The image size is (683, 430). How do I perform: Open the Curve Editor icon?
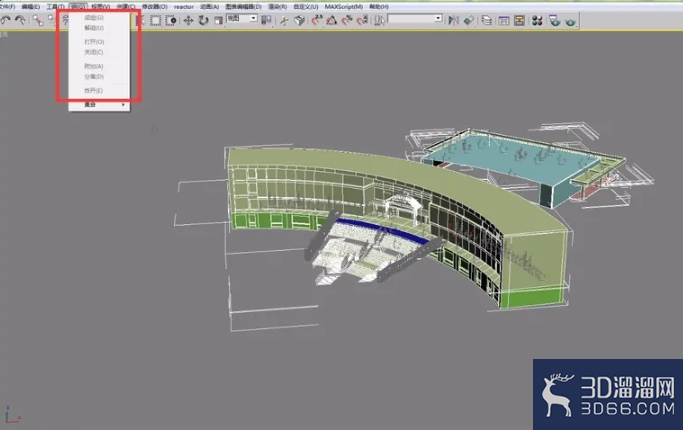[504, 20]
